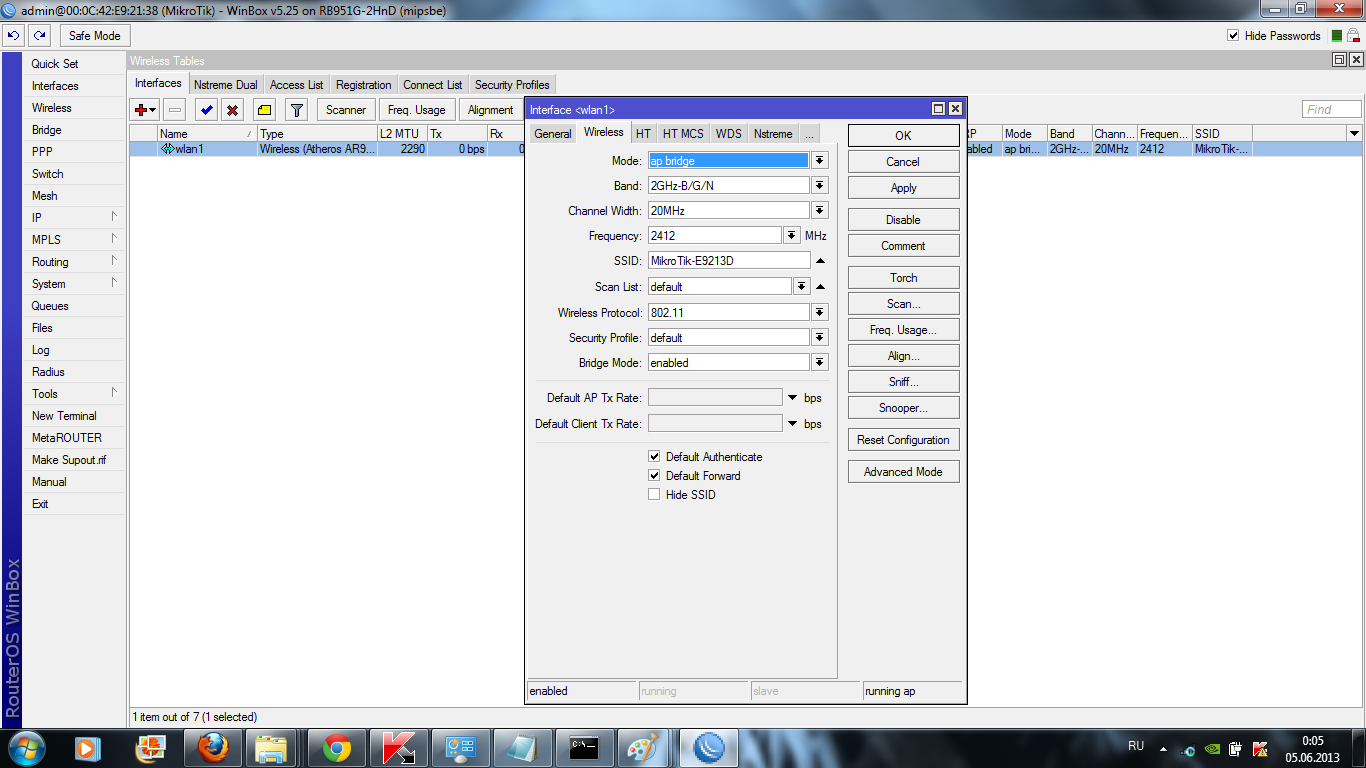
Task: Open the table columns dropdown arrow
Action: click(1354, 134)
